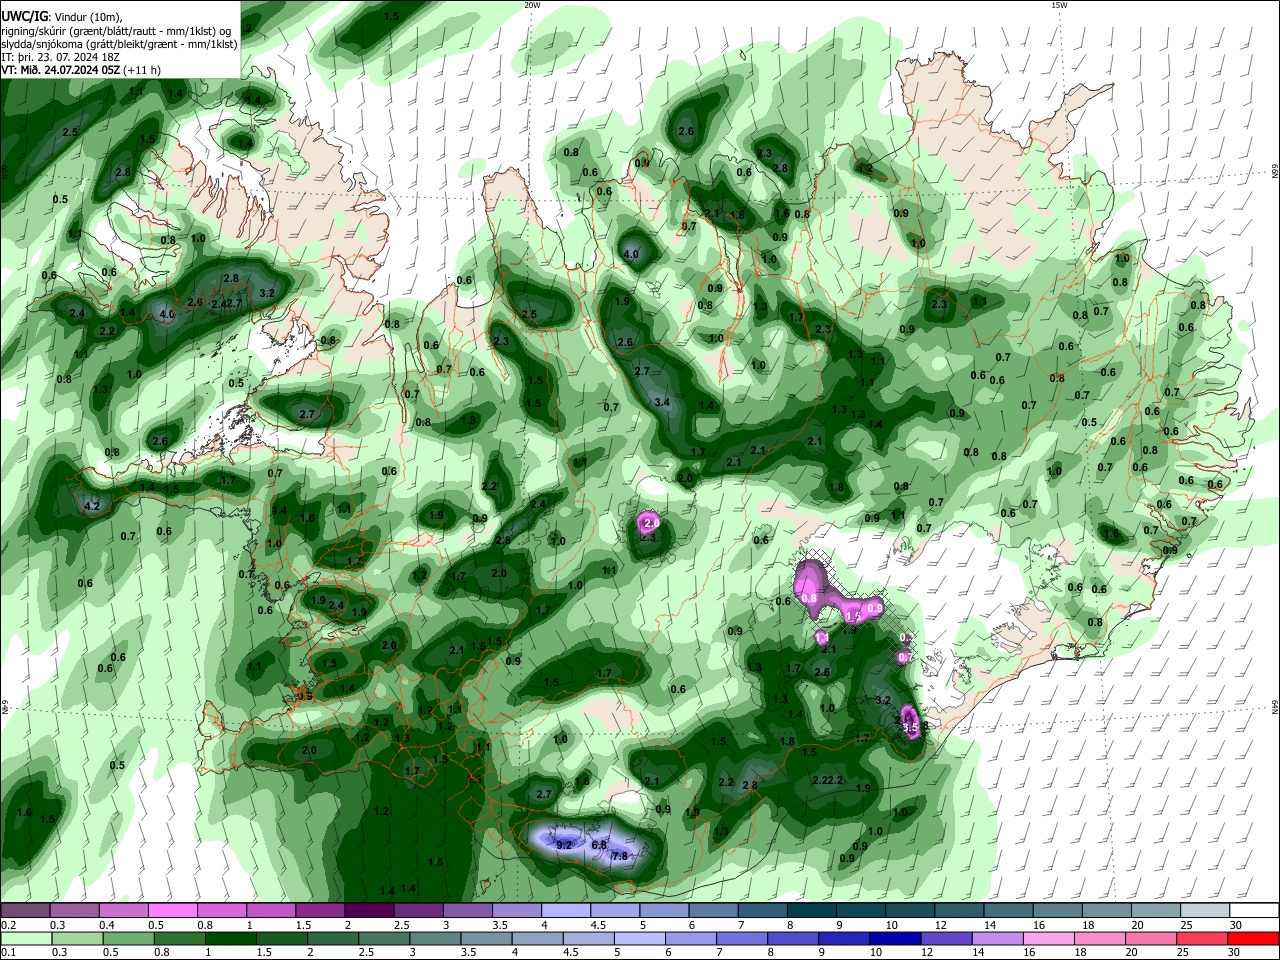Click the 30 label on the lower scale
The height and width of the screenshot is (960, 1280).
[x=1236, y=952]
